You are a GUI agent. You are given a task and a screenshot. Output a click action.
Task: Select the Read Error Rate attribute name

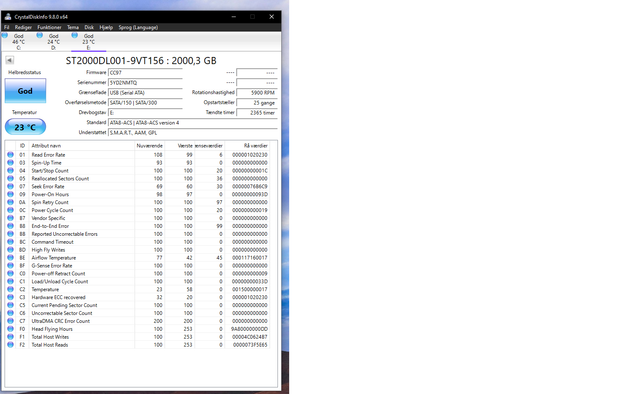point(48,155)
